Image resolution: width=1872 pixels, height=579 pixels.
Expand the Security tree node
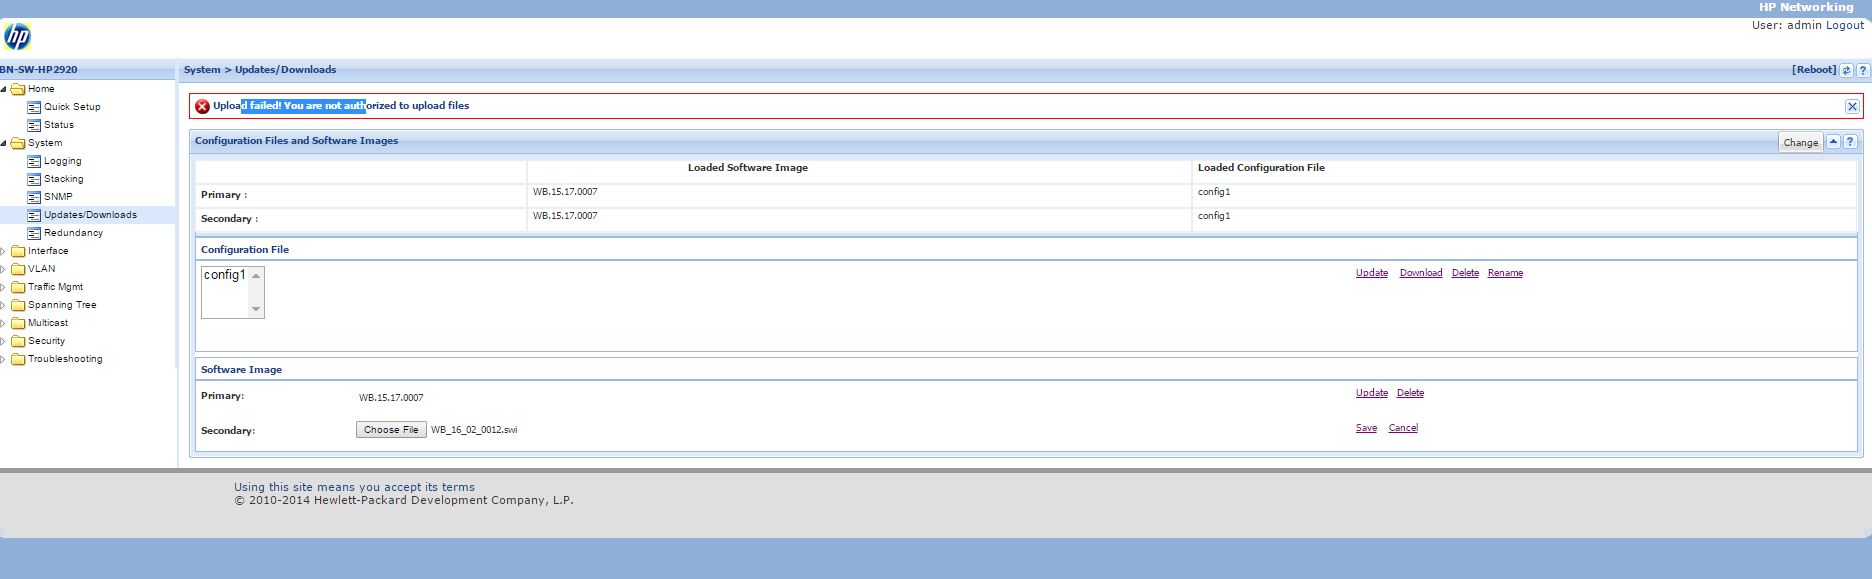pyautogui.click(x=4, y=341)
